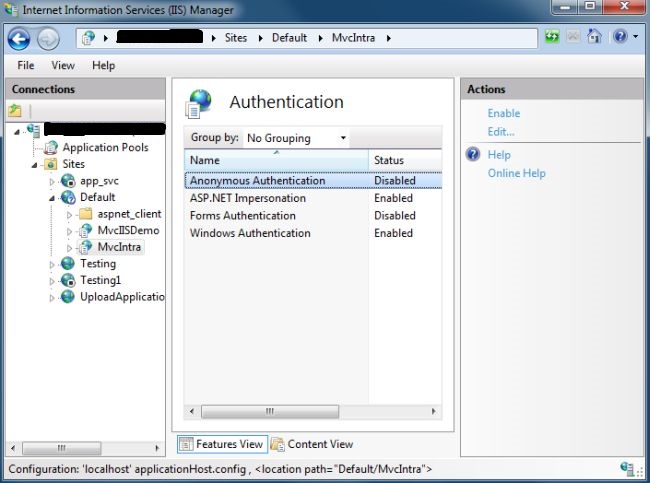Viewport: 650px width, 483px height.
Task: Click the address bar start page icon
Action: pyautogui.click(x=88, y=38)
